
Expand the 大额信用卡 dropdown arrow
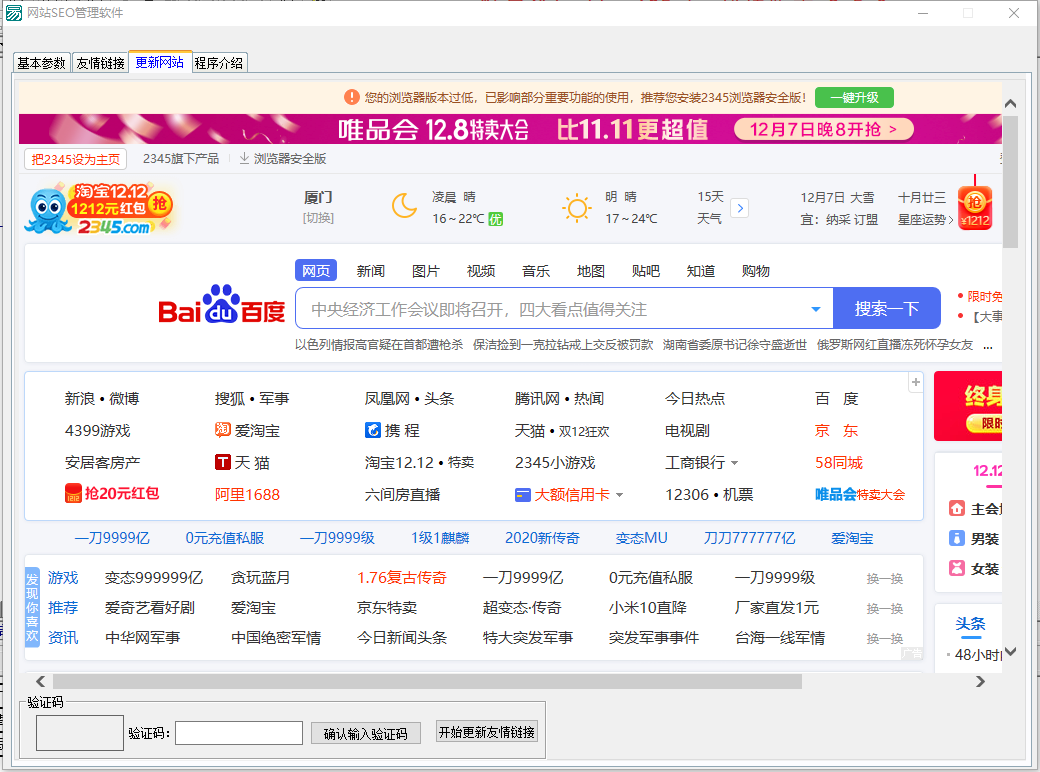(619, 495)
